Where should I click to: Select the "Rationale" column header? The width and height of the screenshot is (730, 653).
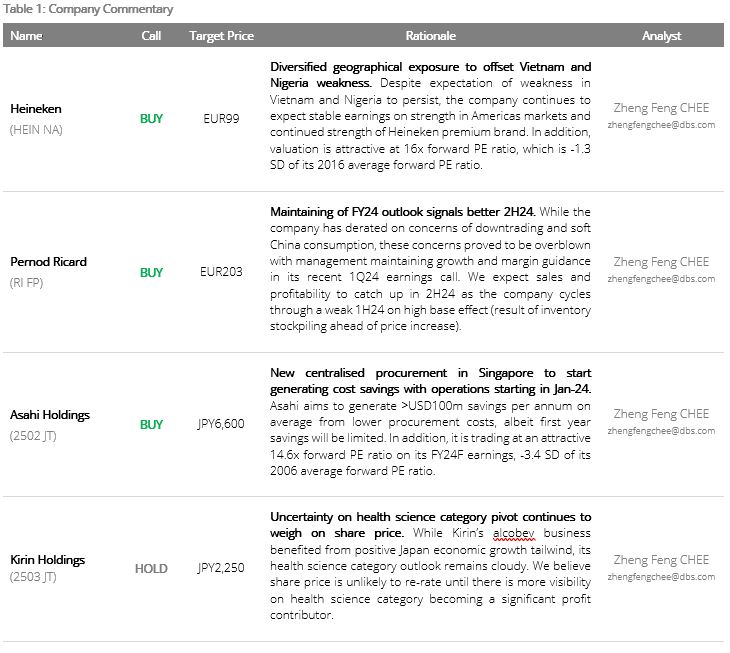point(430,36)
